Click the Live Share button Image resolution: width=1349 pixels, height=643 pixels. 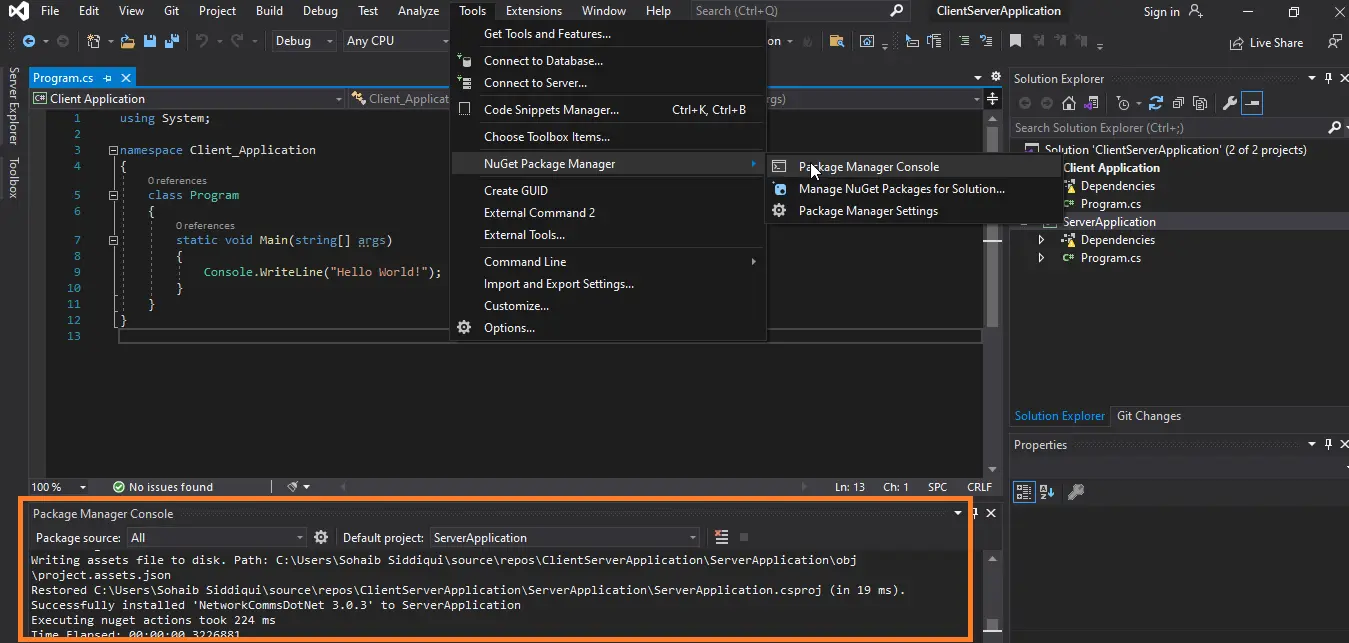tap(1267, 42)
